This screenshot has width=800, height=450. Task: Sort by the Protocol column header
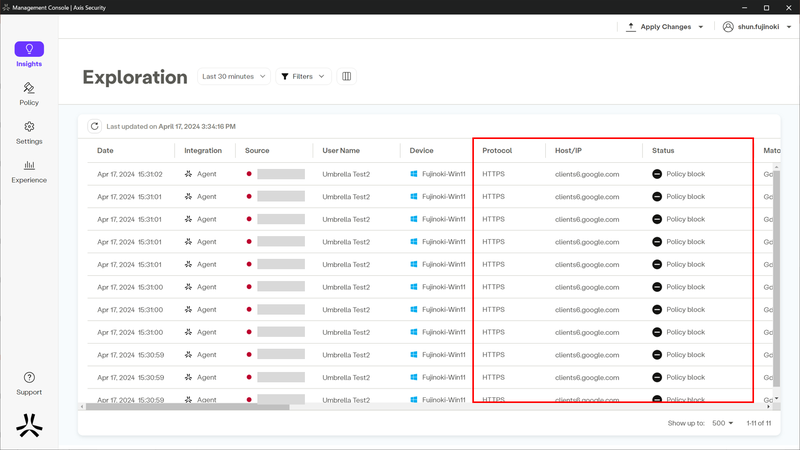pos(497,151)
